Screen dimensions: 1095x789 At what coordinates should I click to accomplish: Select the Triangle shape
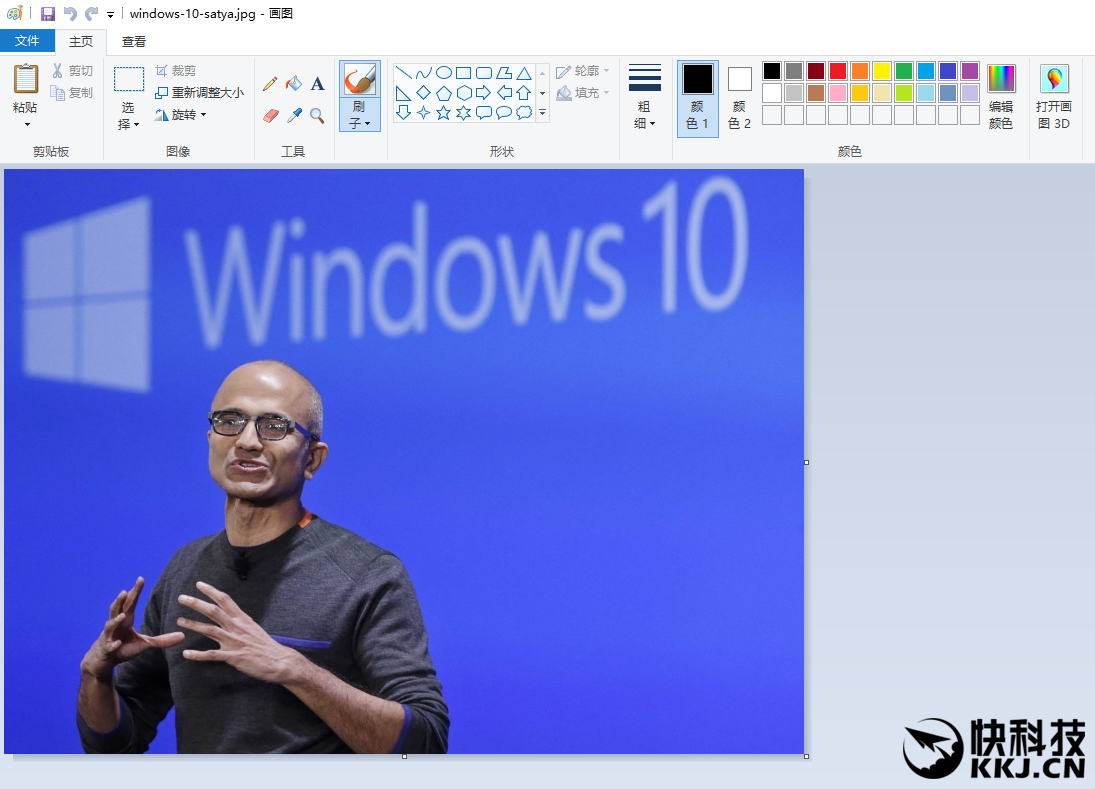[x=524, y=73]
